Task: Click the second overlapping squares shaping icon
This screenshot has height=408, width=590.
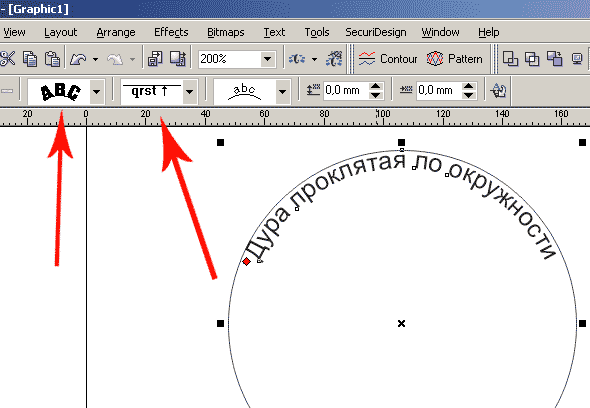Action: (x=532, y=59)
